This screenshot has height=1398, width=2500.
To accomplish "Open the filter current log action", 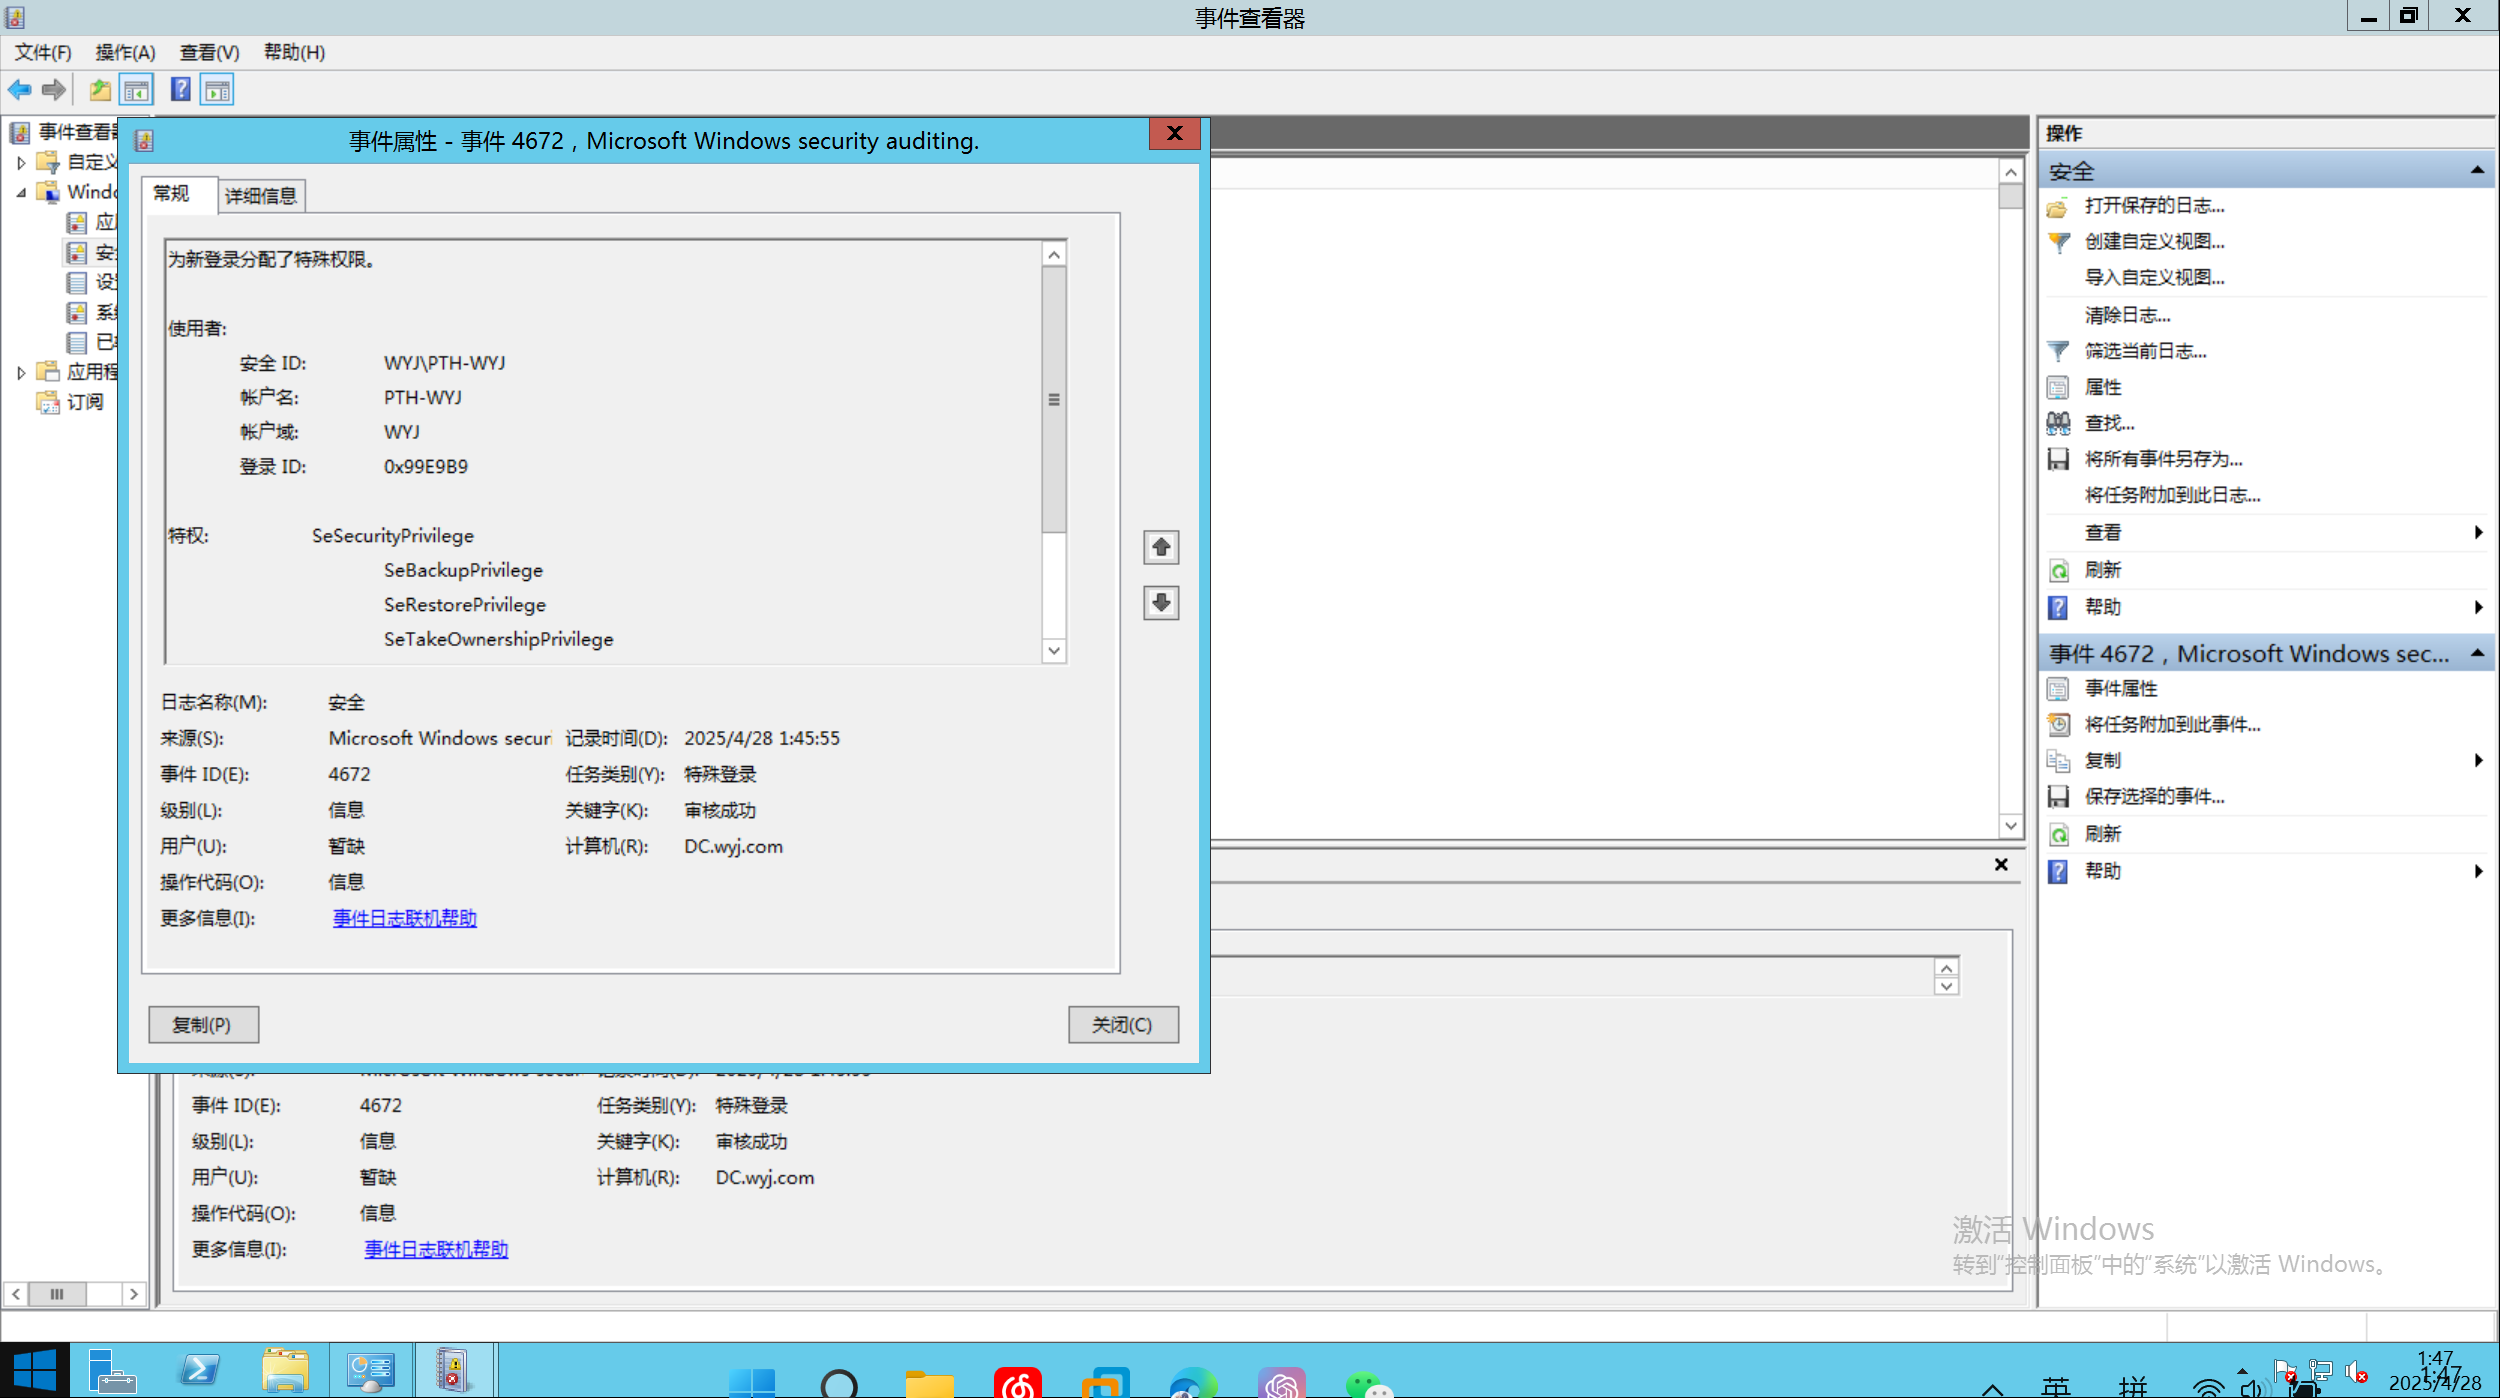I will click(2144, 351).
